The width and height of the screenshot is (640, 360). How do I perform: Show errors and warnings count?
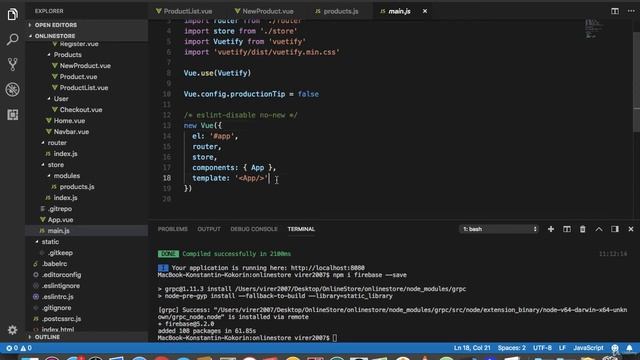[19, 348]
